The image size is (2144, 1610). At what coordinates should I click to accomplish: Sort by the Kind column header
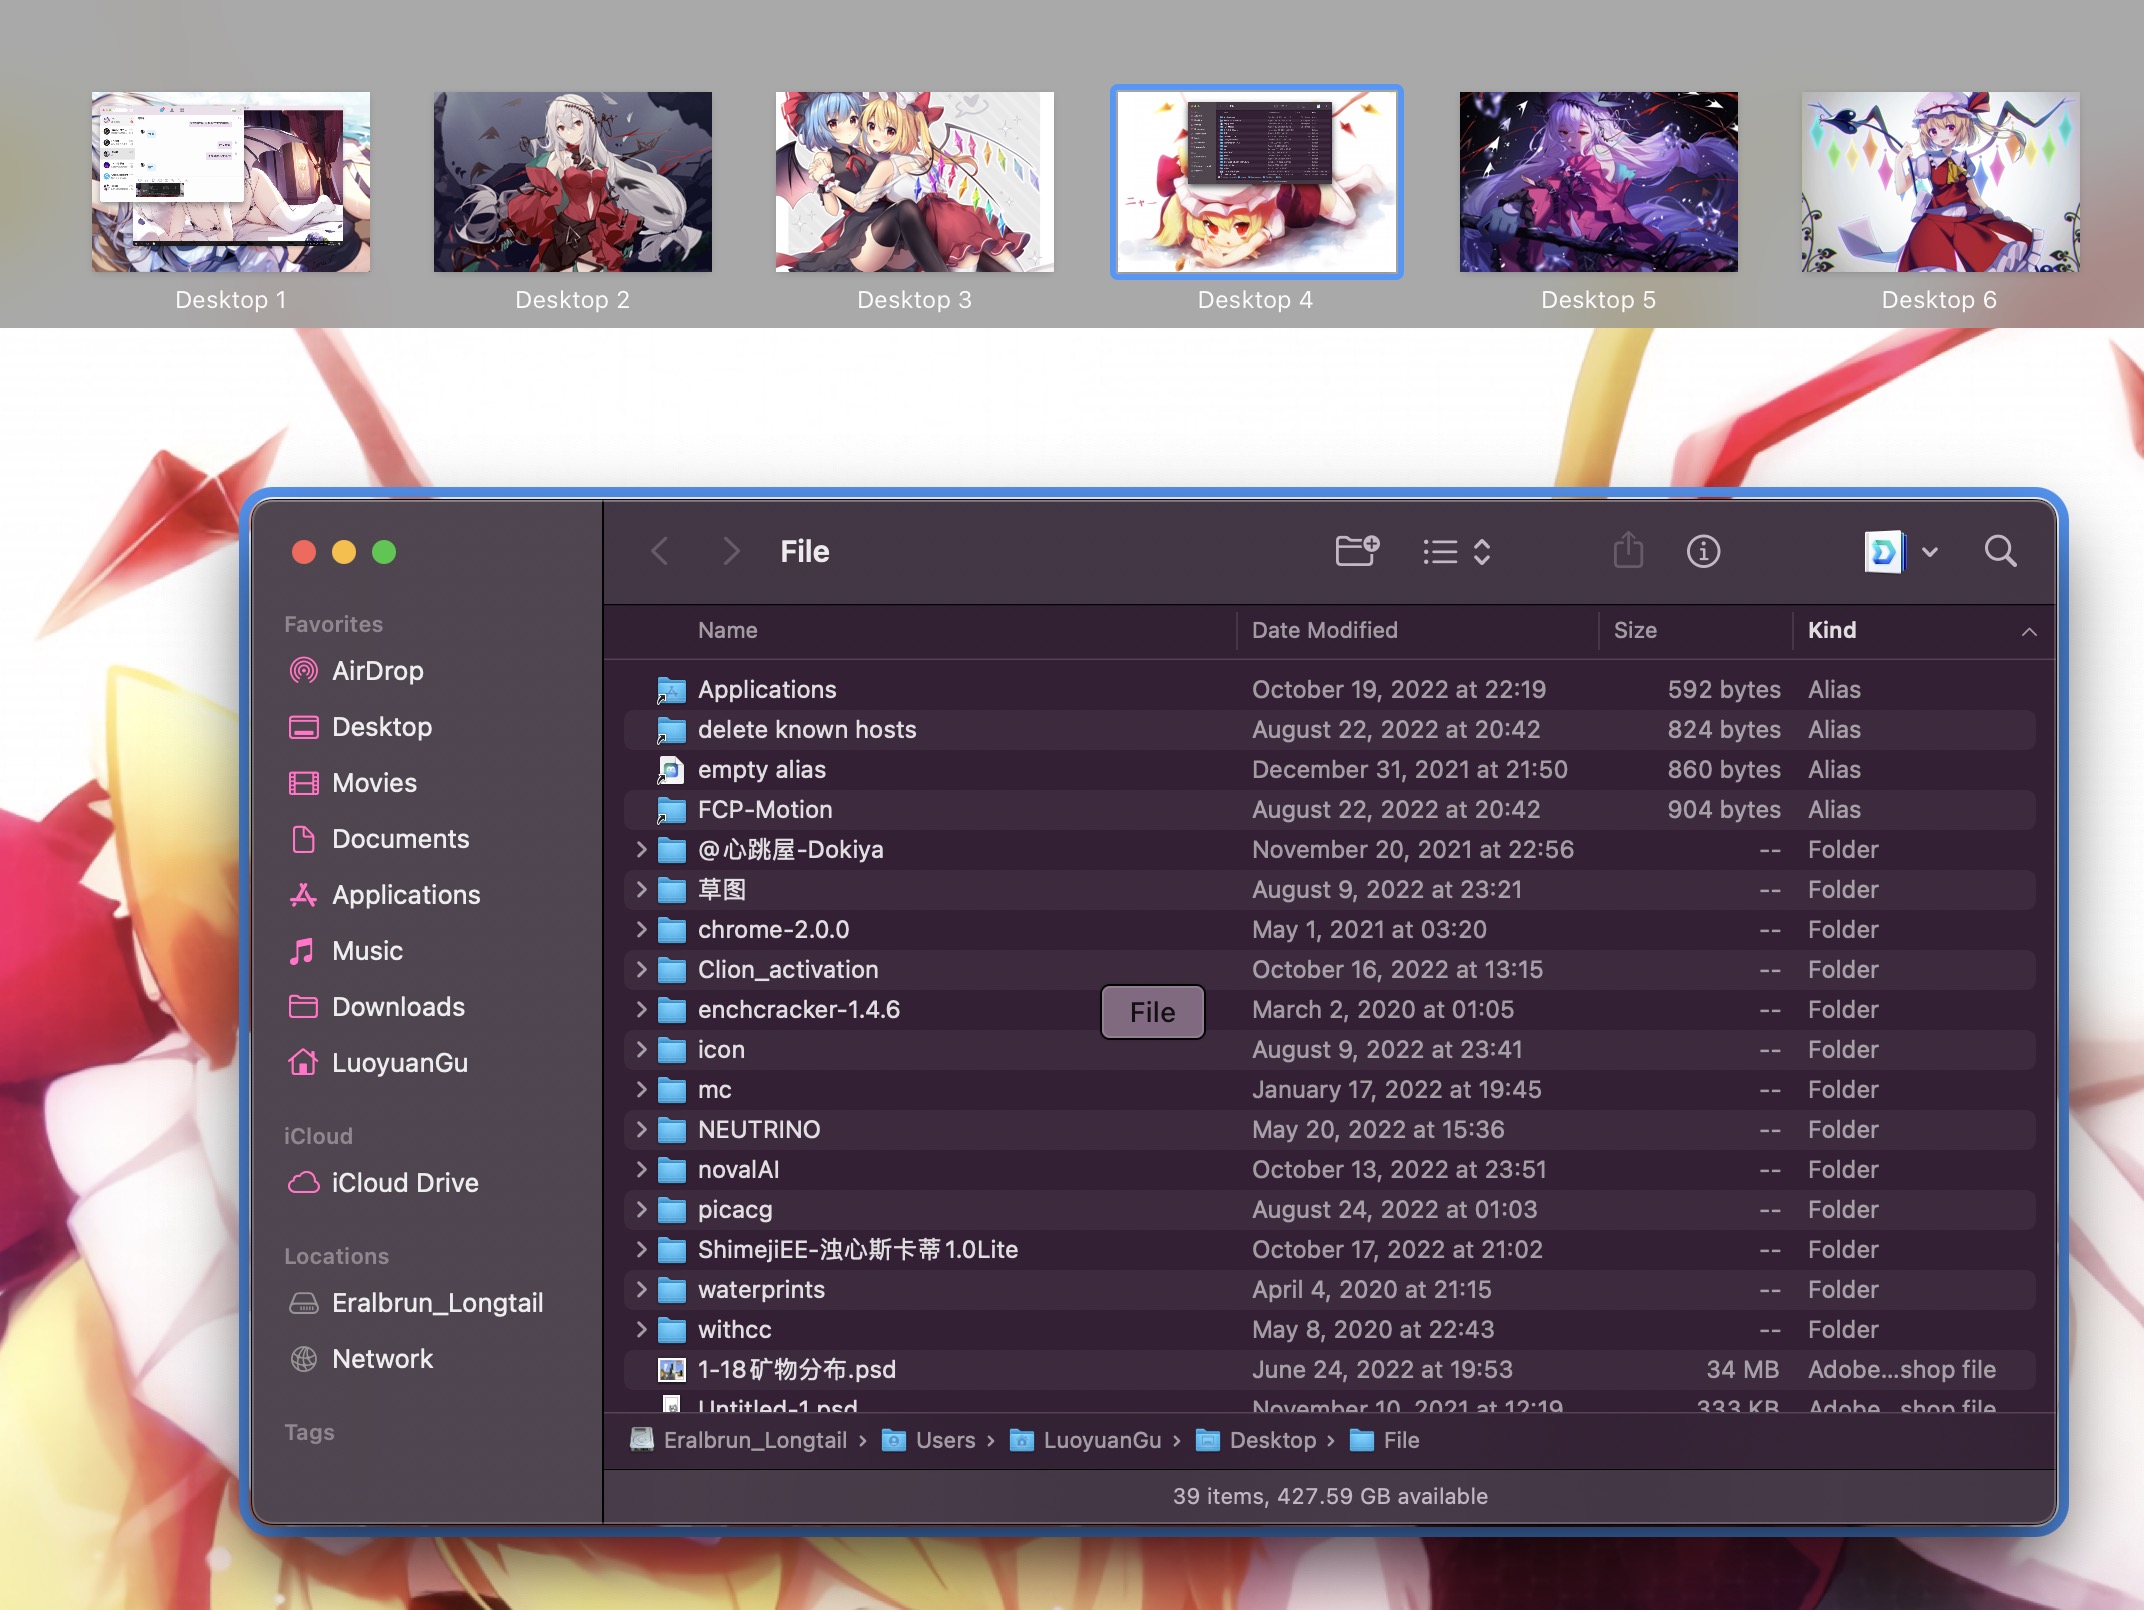1831,630
